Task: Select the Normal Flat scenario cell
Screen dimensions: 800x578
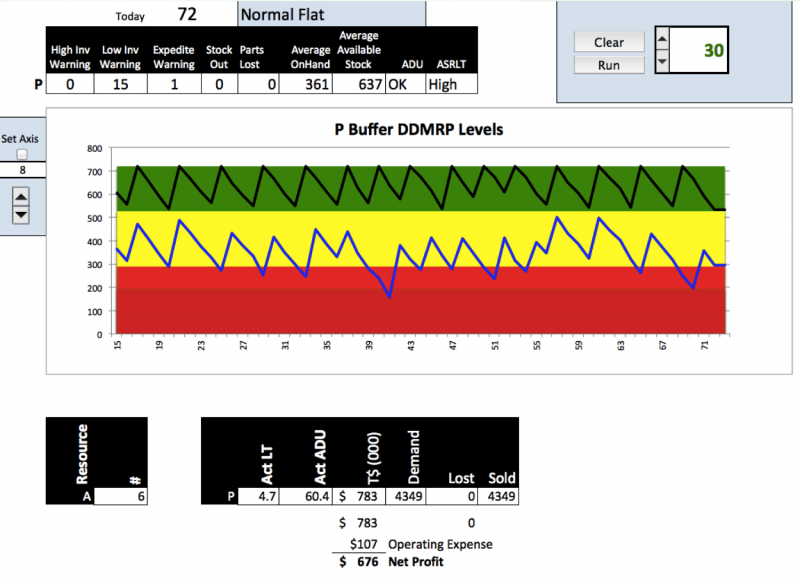Action: tap(331, 15)
